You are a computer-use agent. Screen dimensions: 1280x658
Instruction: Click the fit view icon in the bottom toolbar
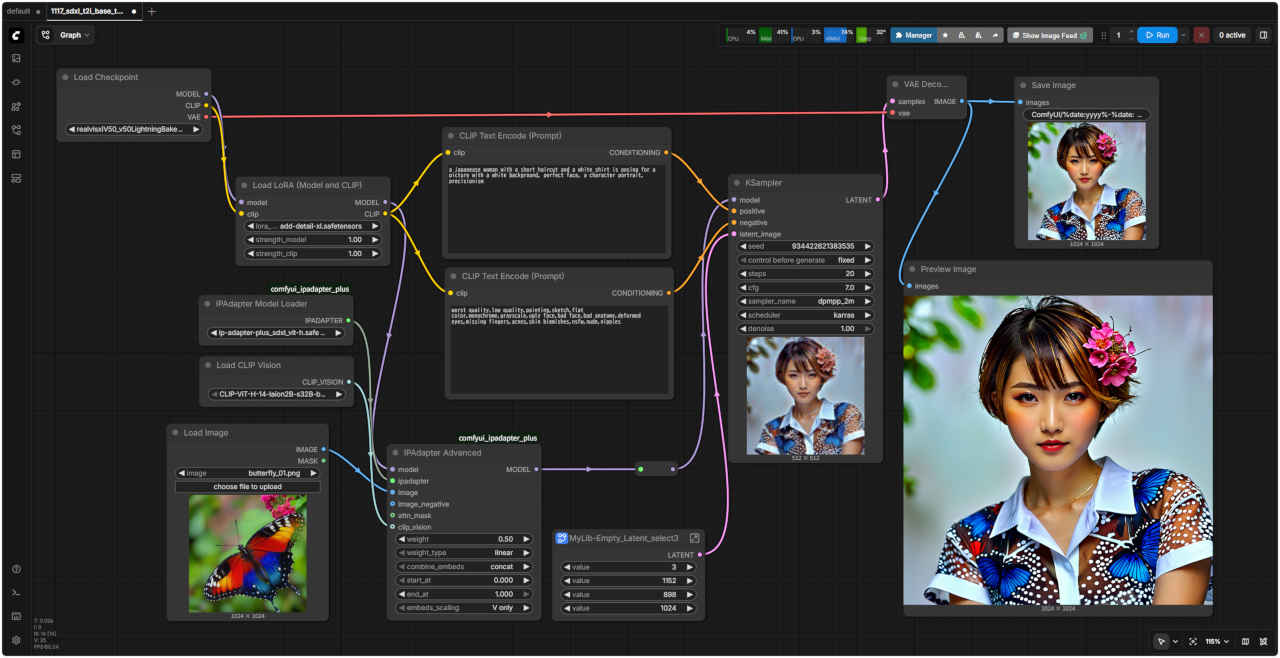1192,641
